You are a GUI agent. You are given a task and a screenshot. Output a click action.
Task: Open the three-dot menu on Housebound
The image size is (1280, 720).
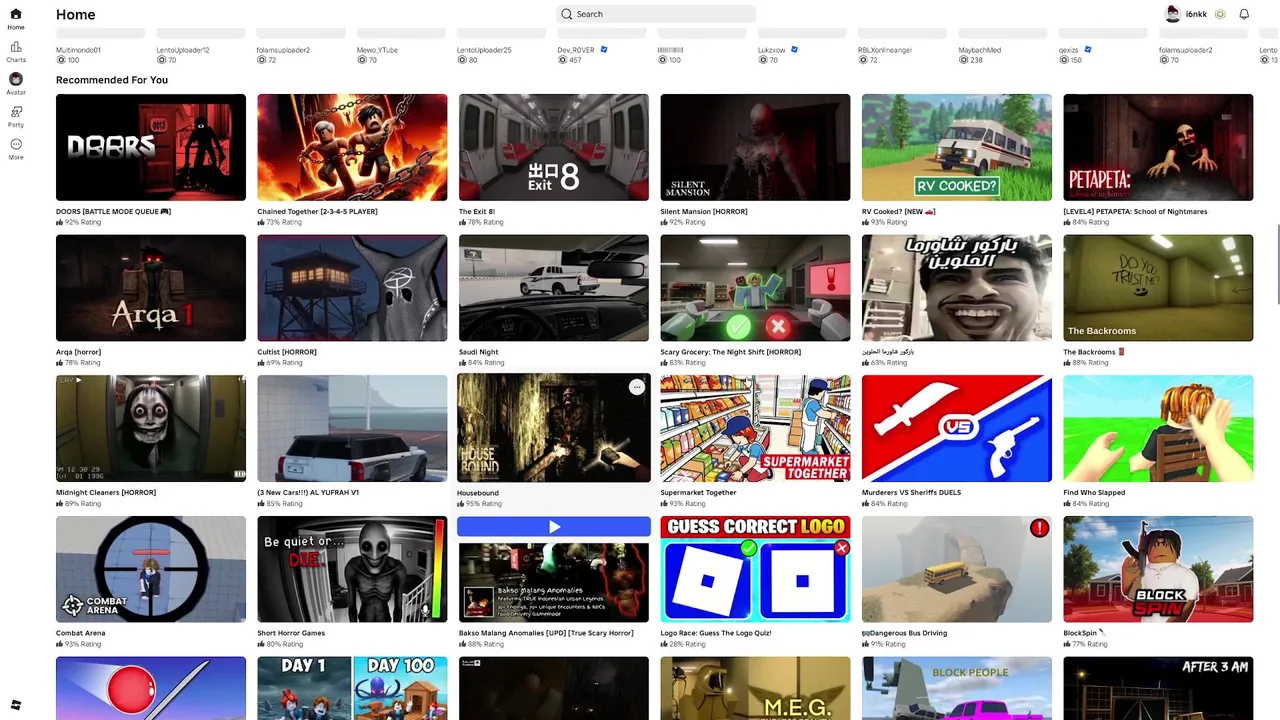click(x=637, y=387)
